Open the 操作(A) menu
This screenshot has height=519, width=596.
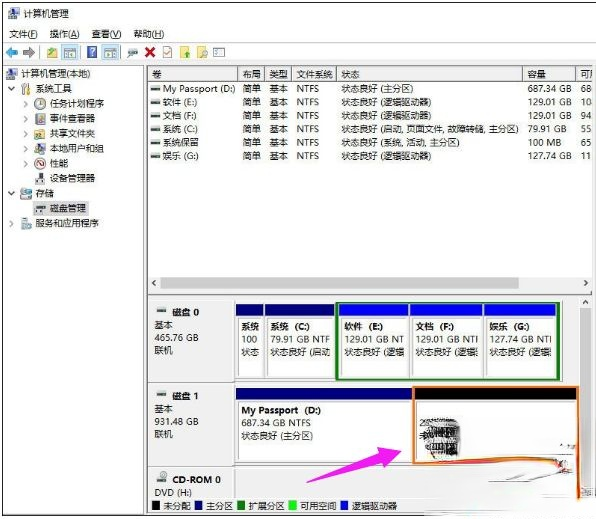click(64, 34)
